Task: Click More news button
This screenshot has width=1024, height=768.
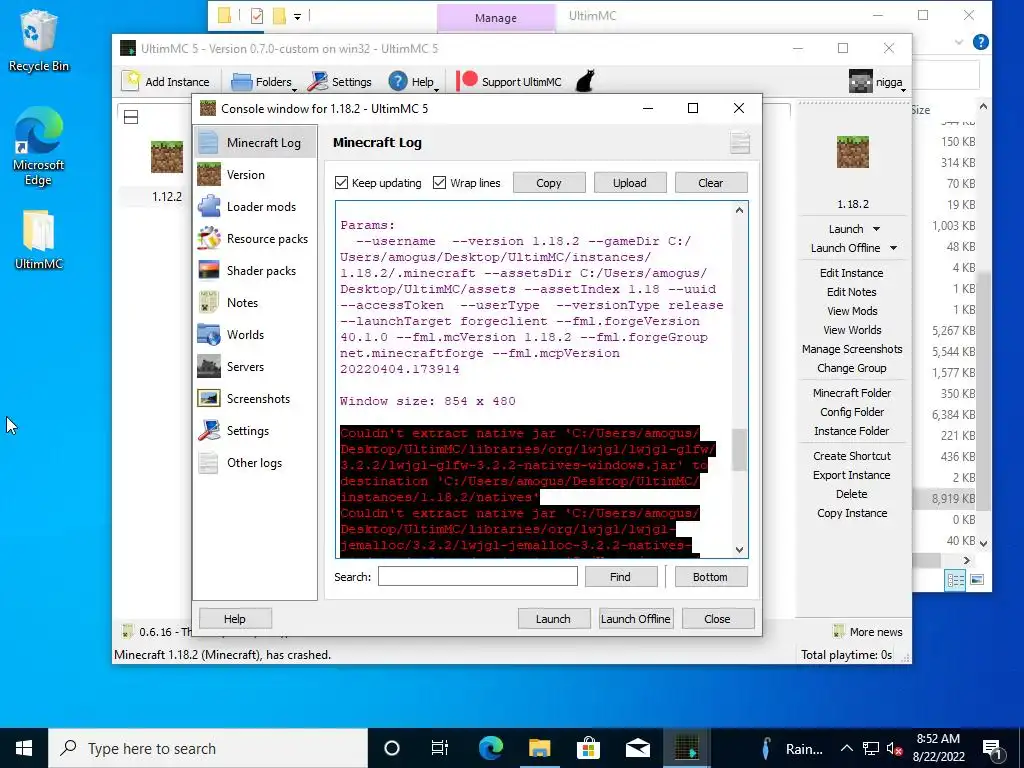Action: coord(868,632)
